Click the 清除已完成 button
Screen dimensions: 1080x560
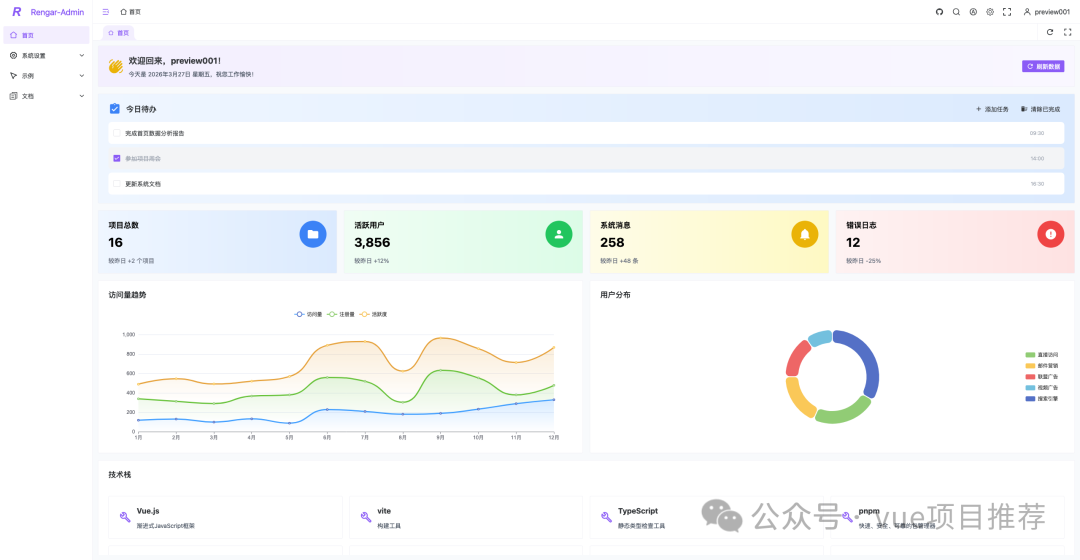pyautogui.click(x=1040, y=109)
